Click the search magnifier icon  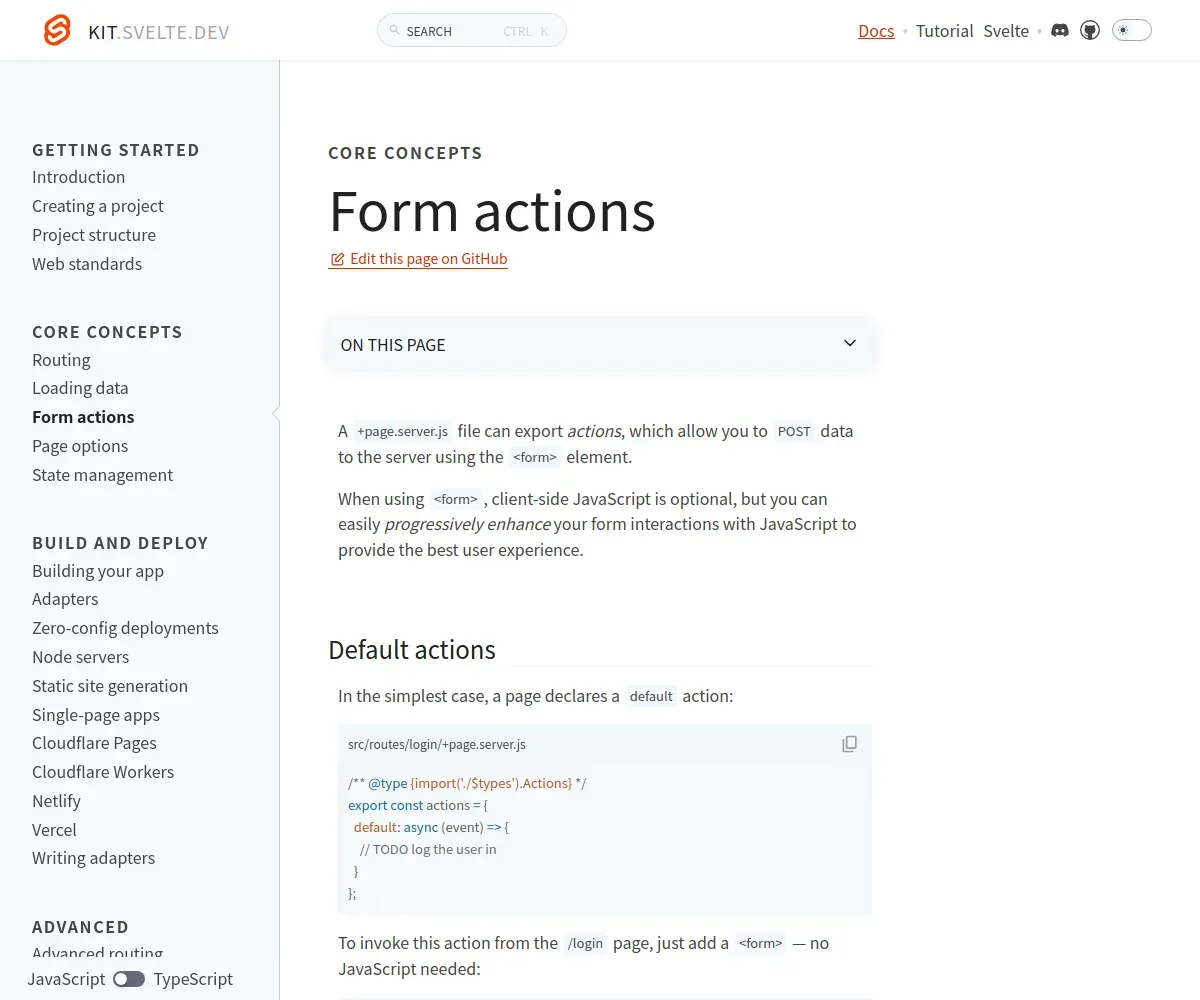pos(394,31)
